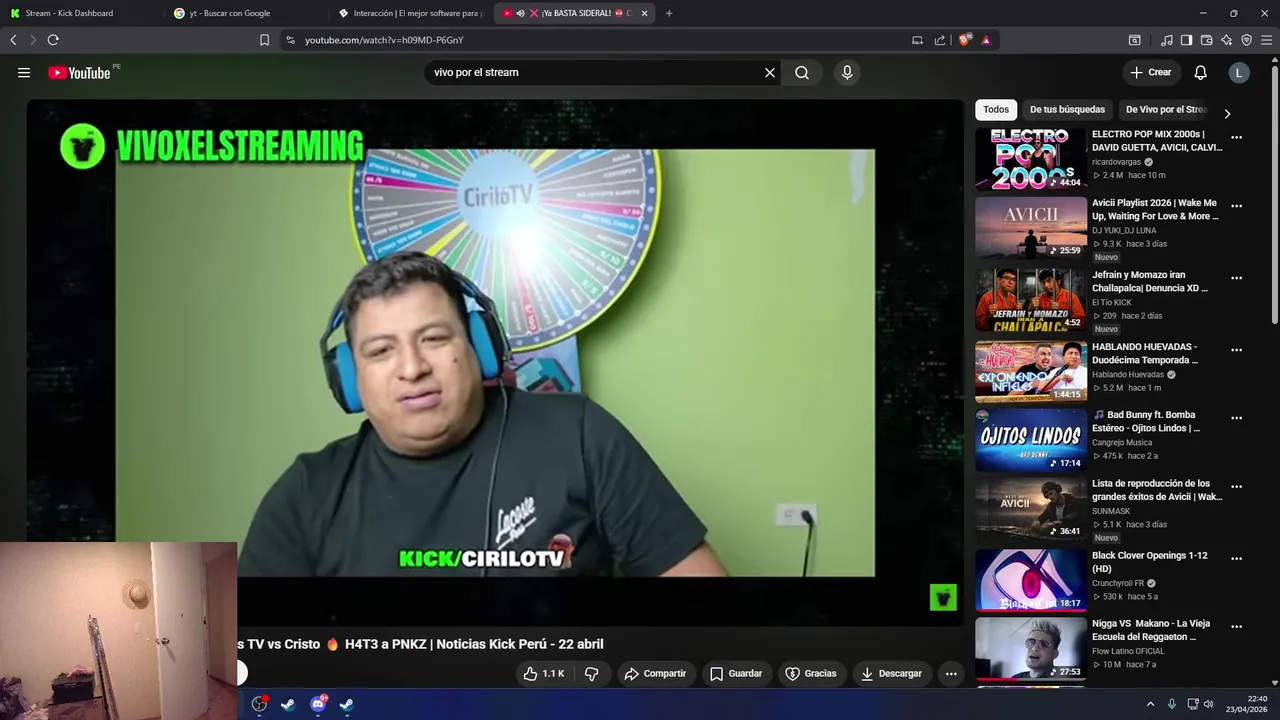Open the YouTube notifications bell
The height and width of the screenshot is (720, 1280).
(1201, 72)
